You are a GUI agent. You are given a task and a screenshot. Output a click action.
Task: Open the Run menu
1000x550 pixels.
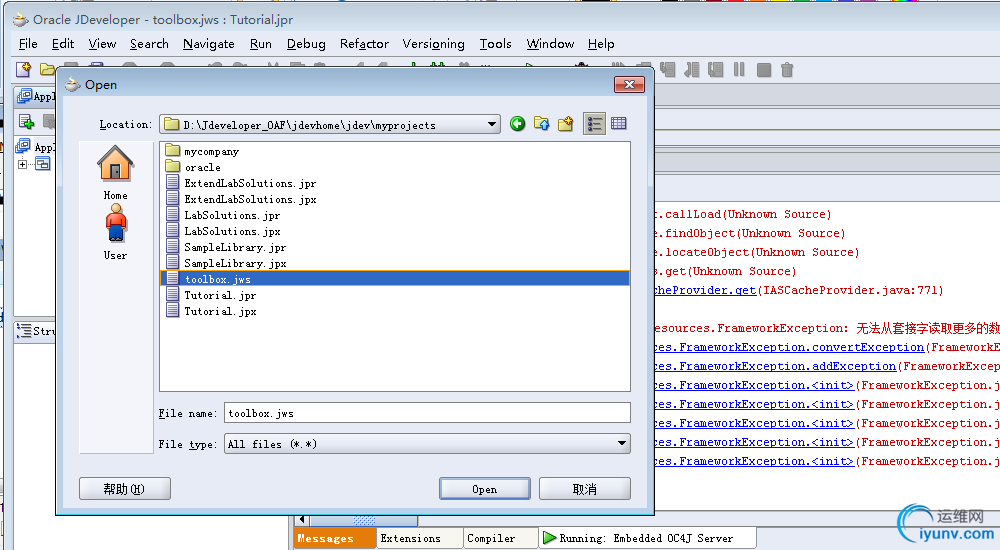point(260,43)
